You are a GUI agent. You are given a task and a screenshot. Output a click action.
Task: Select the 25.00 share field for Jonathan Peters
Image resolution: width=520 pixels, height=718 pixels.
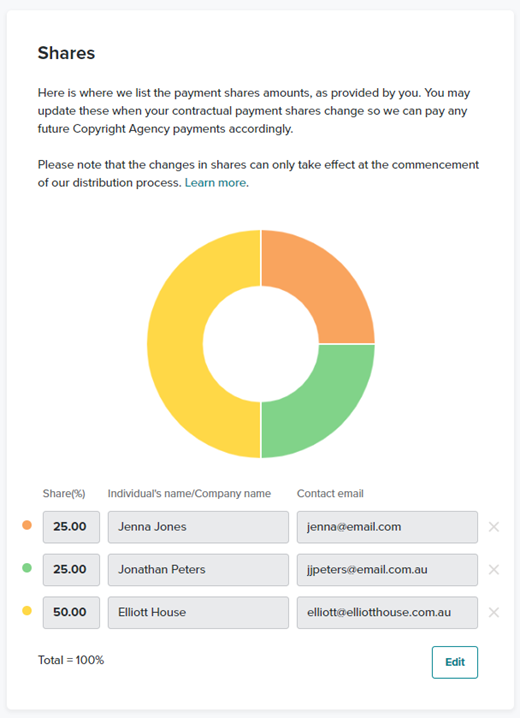(x=71, y=570)
